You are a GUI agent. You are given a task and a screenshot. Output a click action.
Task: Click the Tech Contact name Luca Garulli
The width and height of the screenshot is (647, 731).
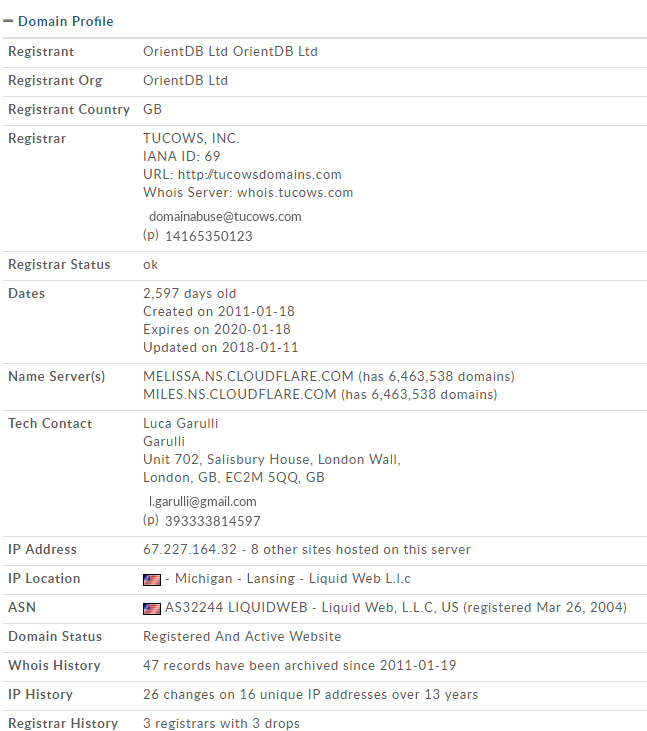[180, 424]
